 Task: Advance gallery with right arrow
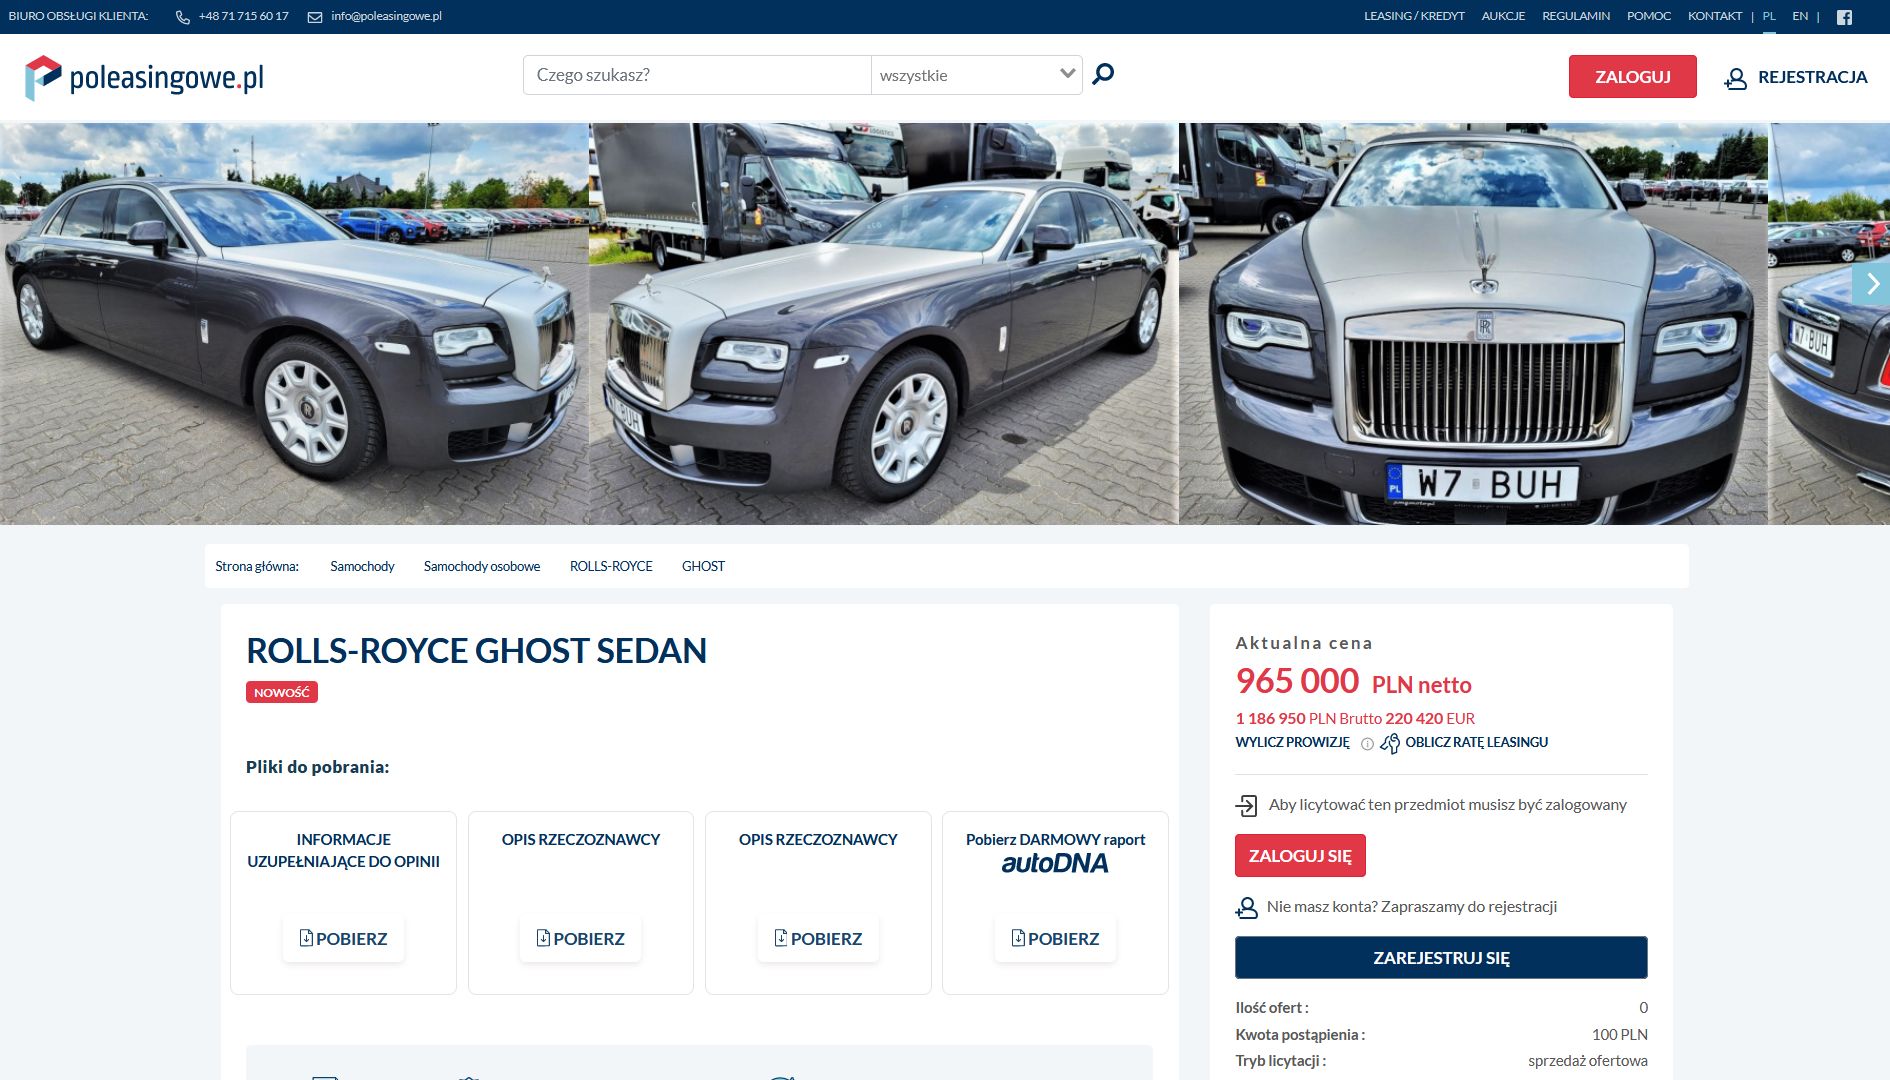[1871, 284]
